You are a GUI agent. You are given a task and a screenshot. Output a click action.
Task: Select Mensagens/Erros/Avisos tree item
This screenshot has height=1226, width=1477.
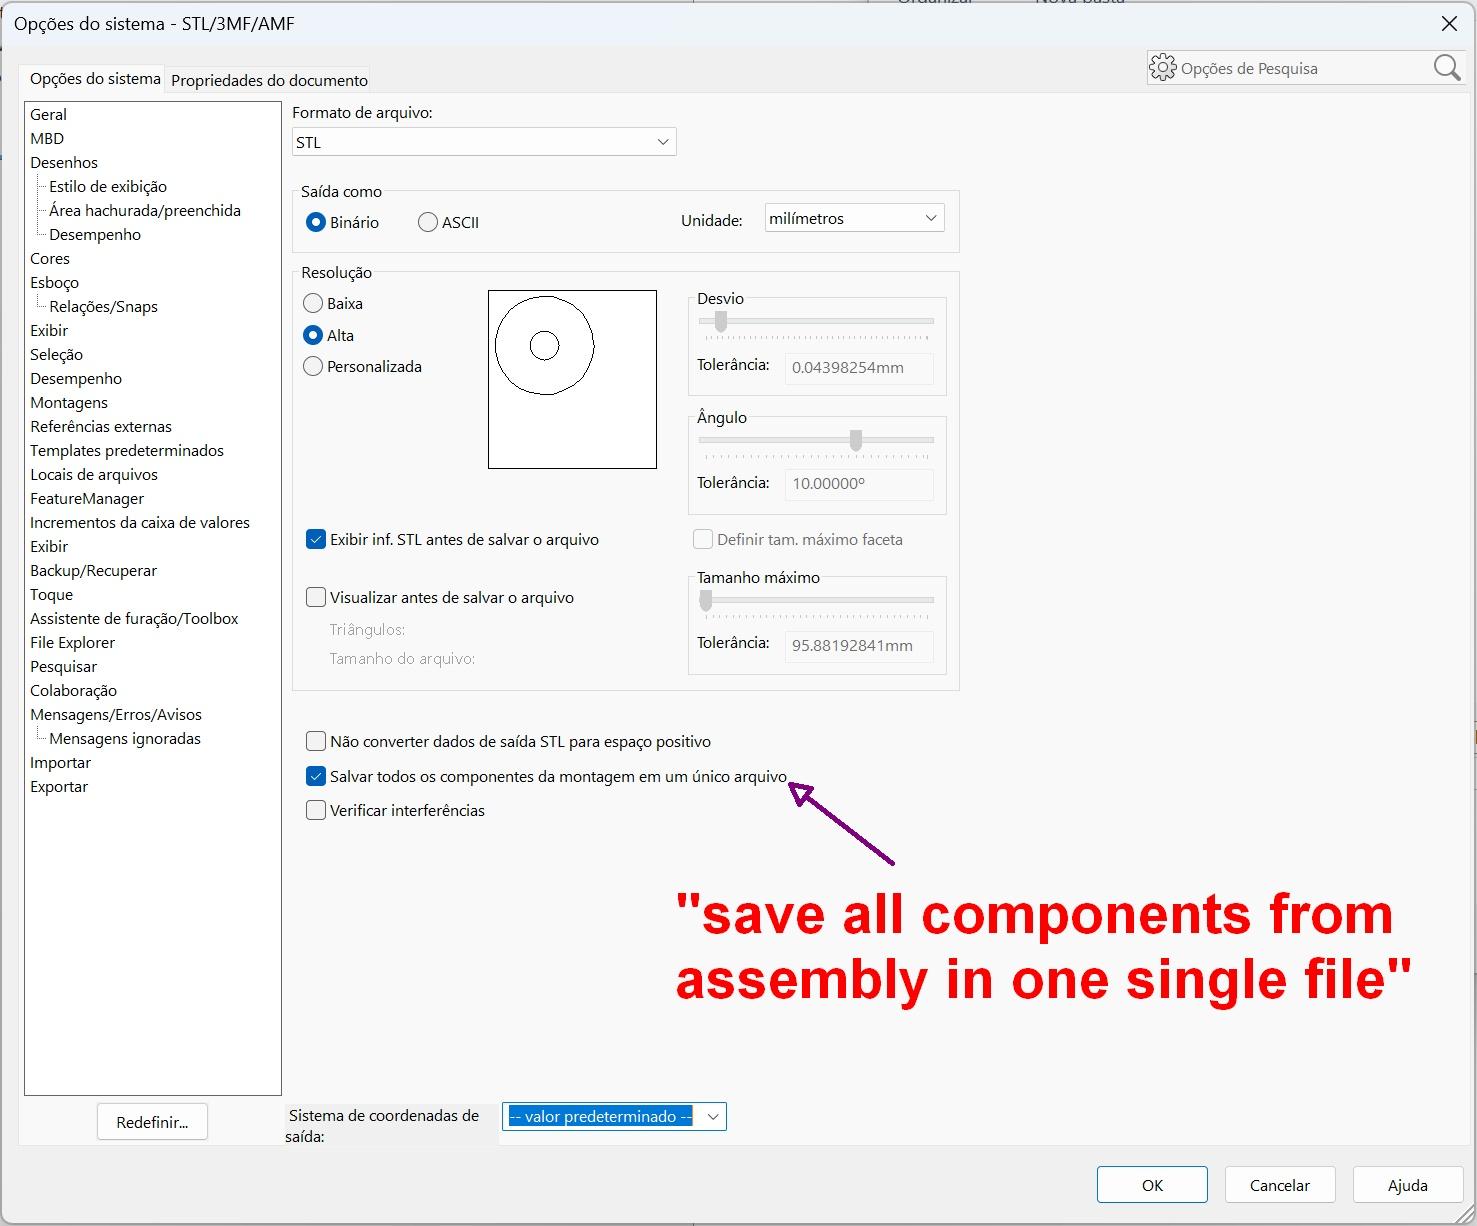tap(116, 714)
